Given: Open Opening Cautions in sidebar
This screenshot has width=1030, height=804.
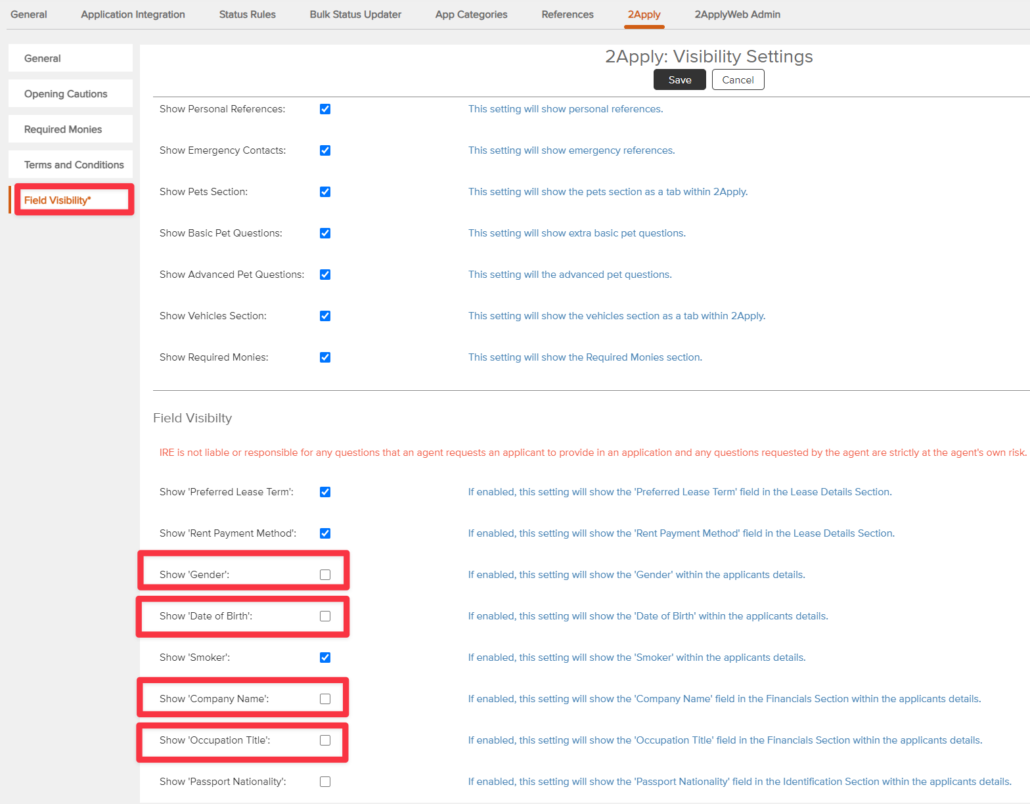Looking at the screenshot, I should pyautogui.click(x=70, y=94).
